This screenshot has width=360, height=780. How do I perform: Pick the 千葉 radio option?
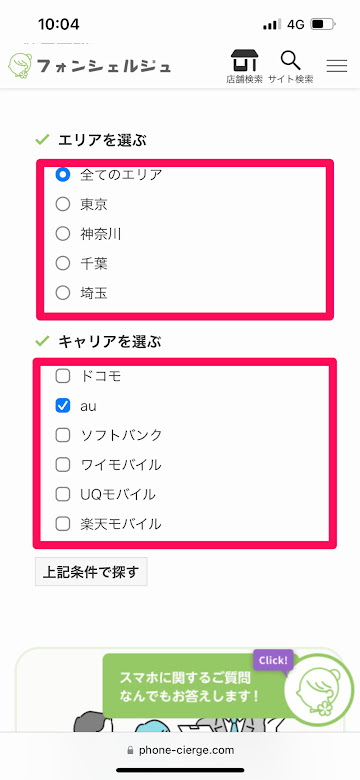pyautogui.click(x=63, y=264)
